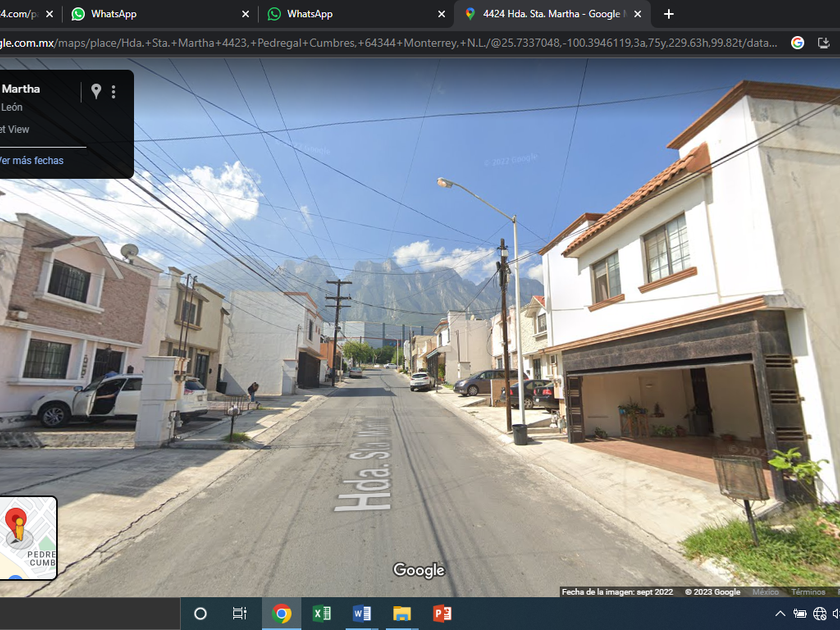The width and height of the screenshot is (840, 630).
Task: Open Task View from the taskbar
Action: coord(239,613)
